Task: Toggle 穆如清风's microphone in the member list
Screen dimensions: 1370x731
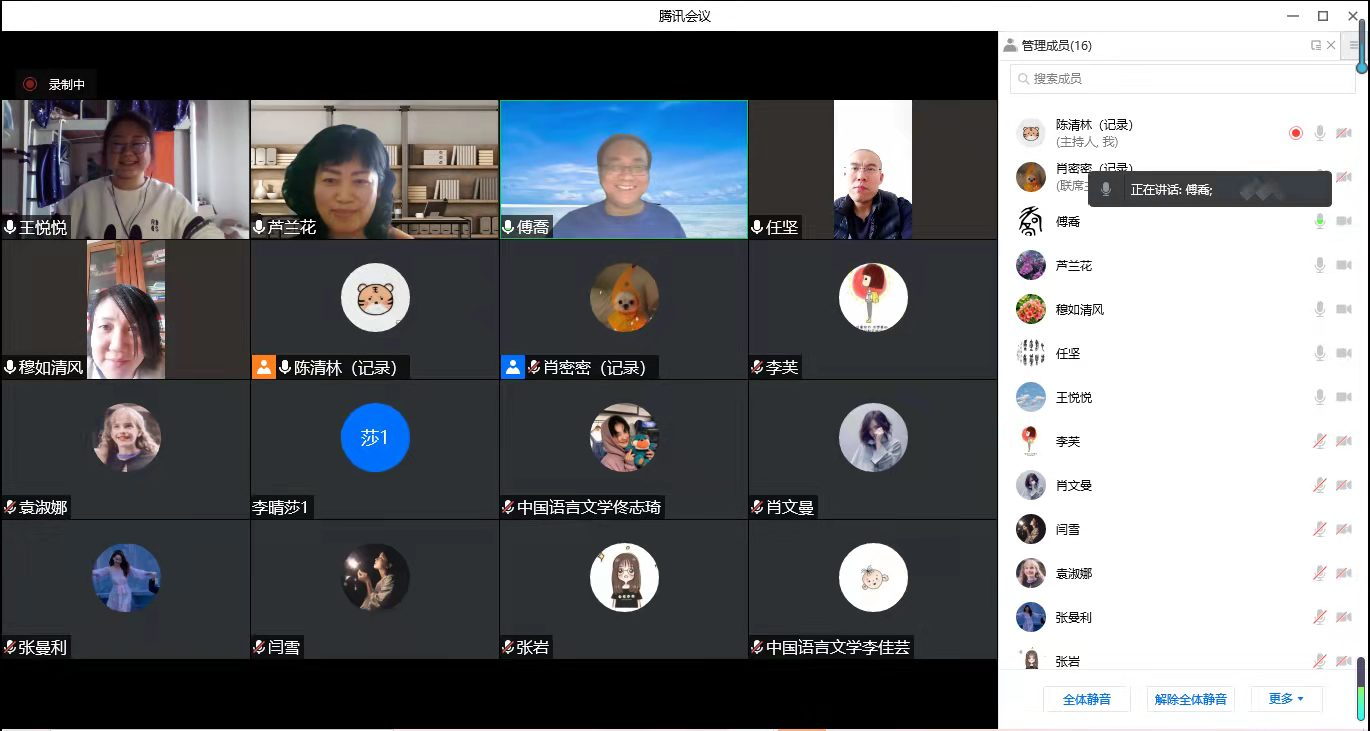Action: tap(1319, 309)
